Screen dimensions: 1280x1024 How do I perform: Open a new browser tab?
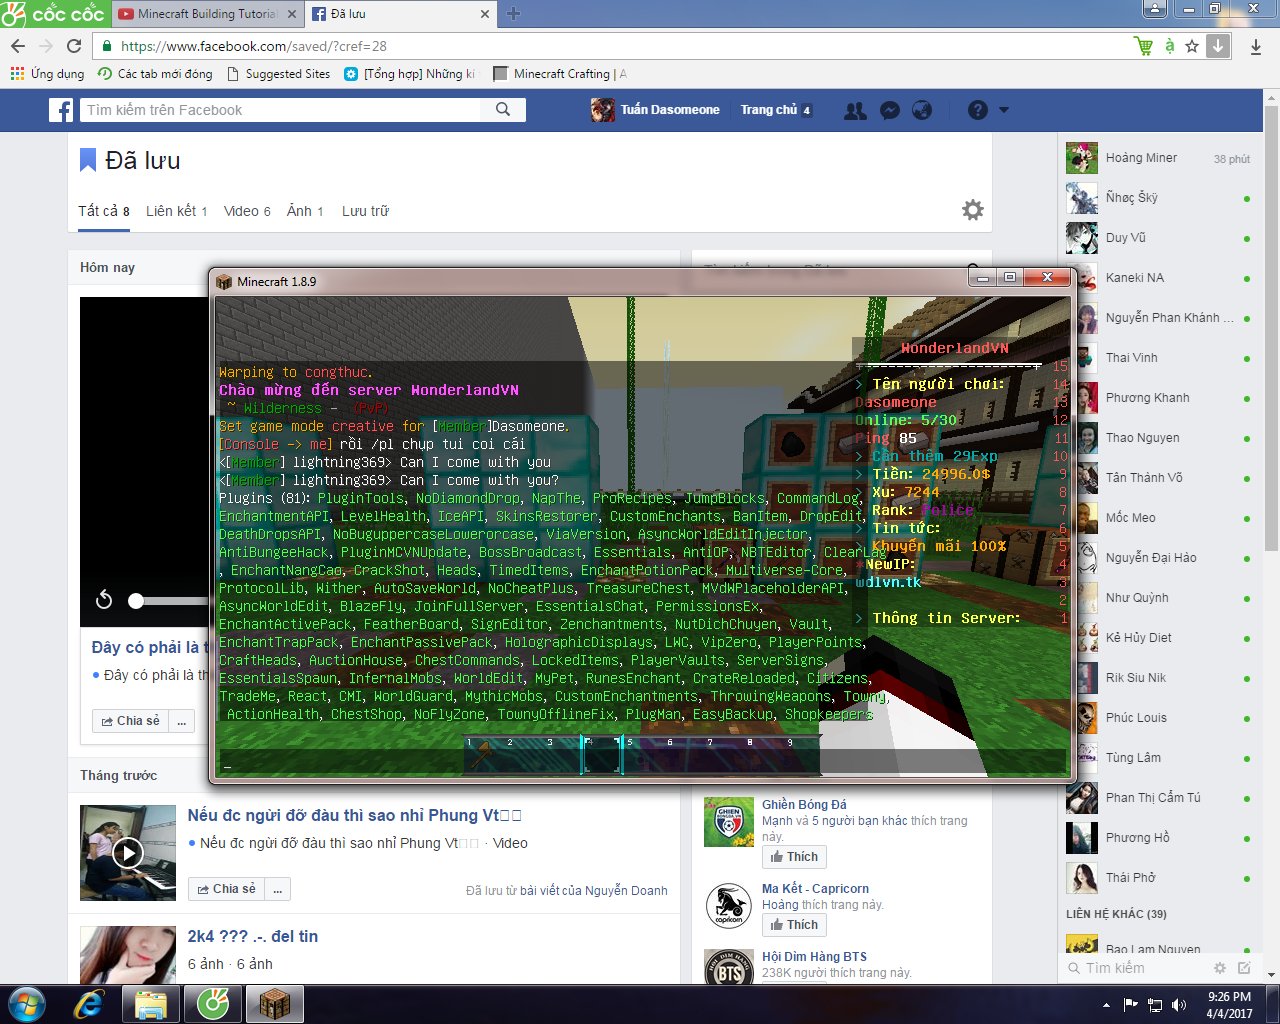(514, 14)
